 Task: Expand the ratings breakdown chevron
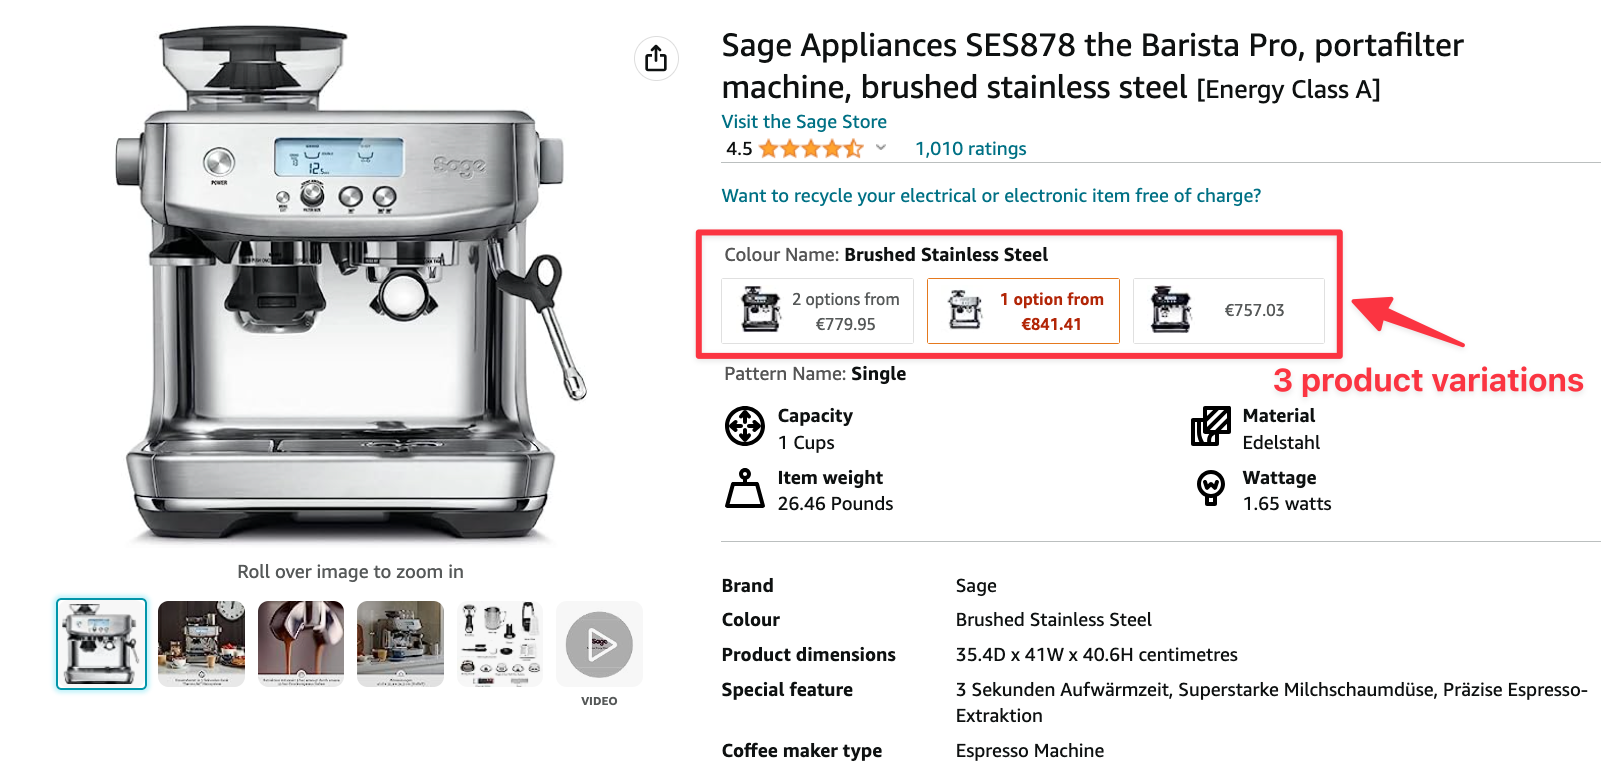click(881, 148)
